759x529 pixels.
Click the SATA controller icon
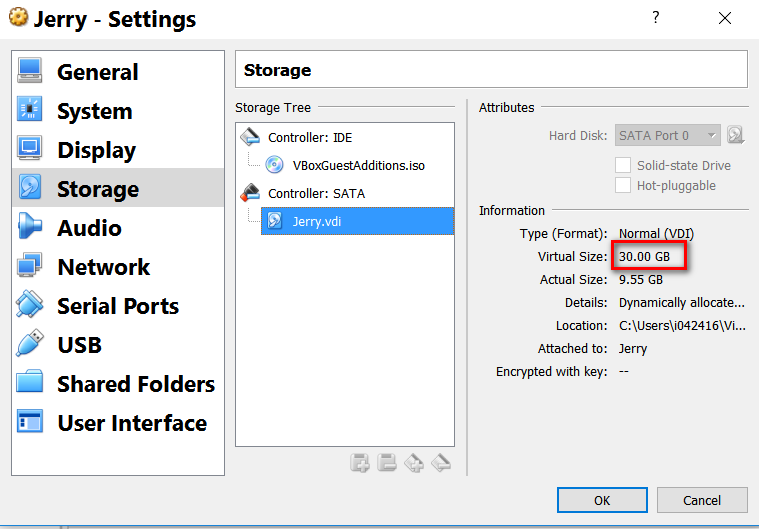(250, 193)
